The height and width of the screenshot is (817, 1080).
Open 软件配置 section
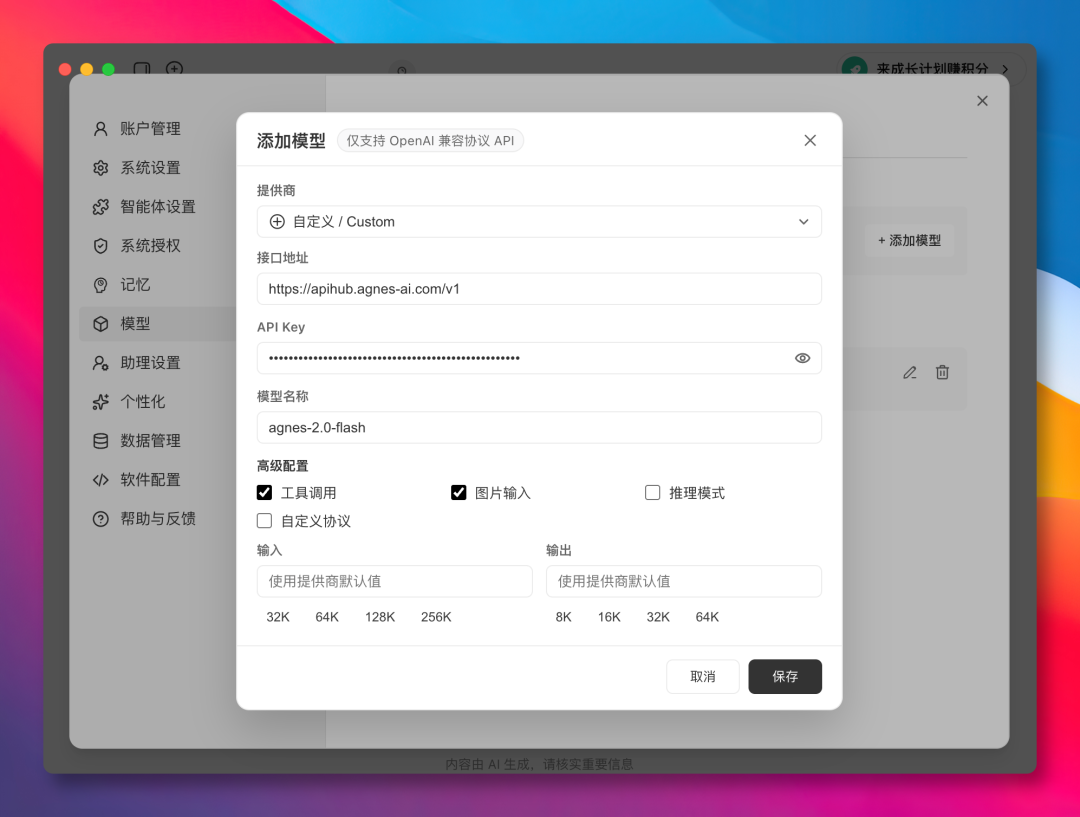click(x=150, y=479)
